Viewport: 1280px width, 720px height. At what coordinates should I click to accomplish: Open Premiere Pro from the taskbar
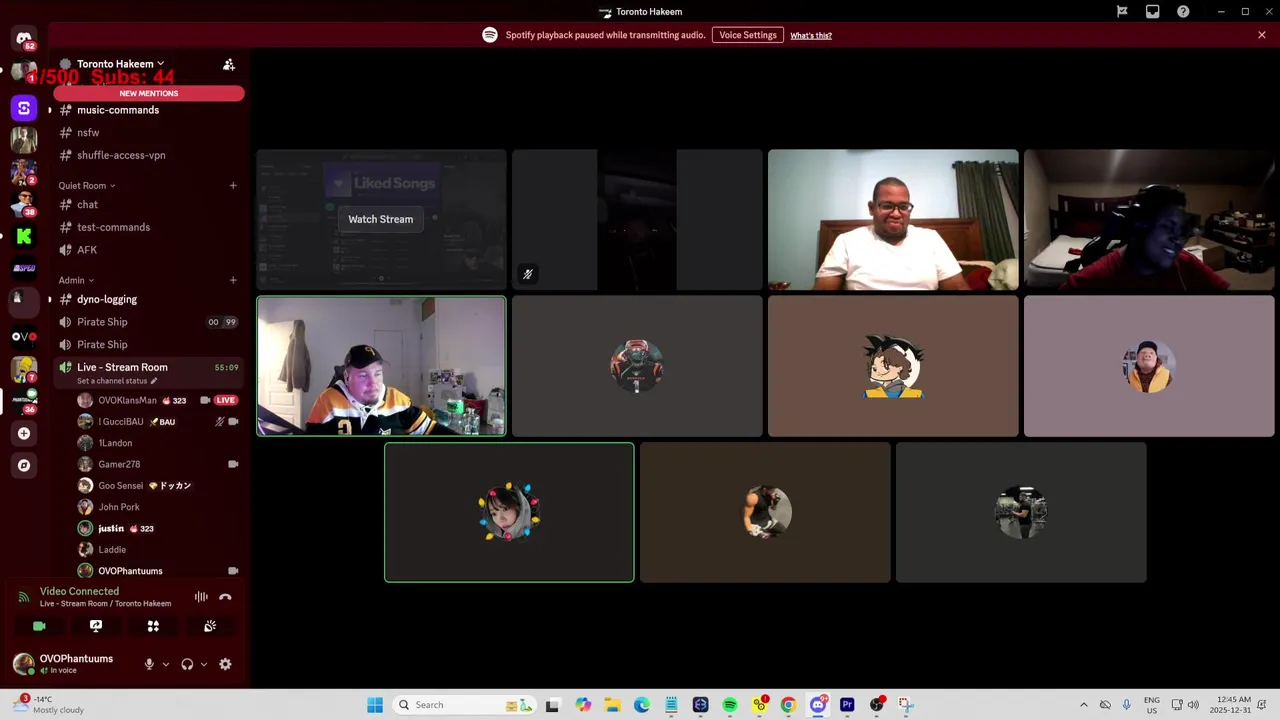[x=847, y=705]
